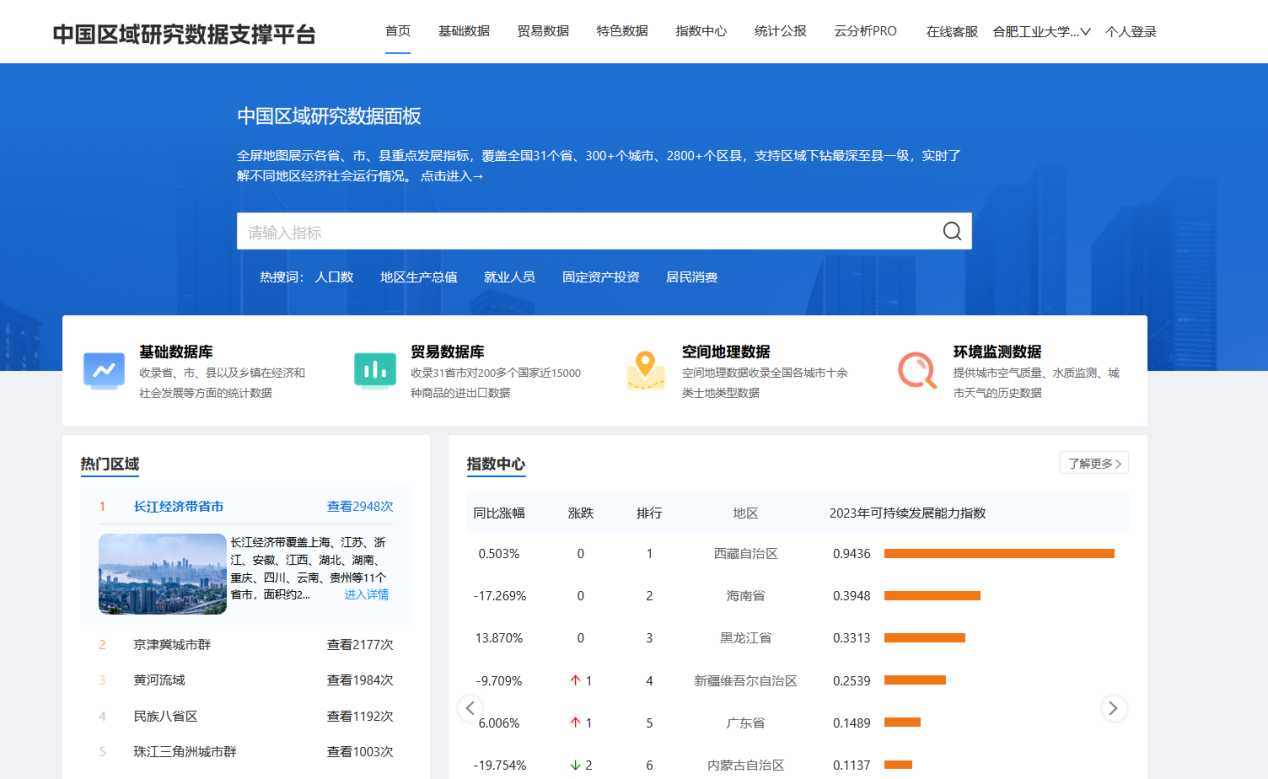This screenshot has width=1268, height=779.
Task: Advance index carousel with right arrow
Action: (1113, 708)
